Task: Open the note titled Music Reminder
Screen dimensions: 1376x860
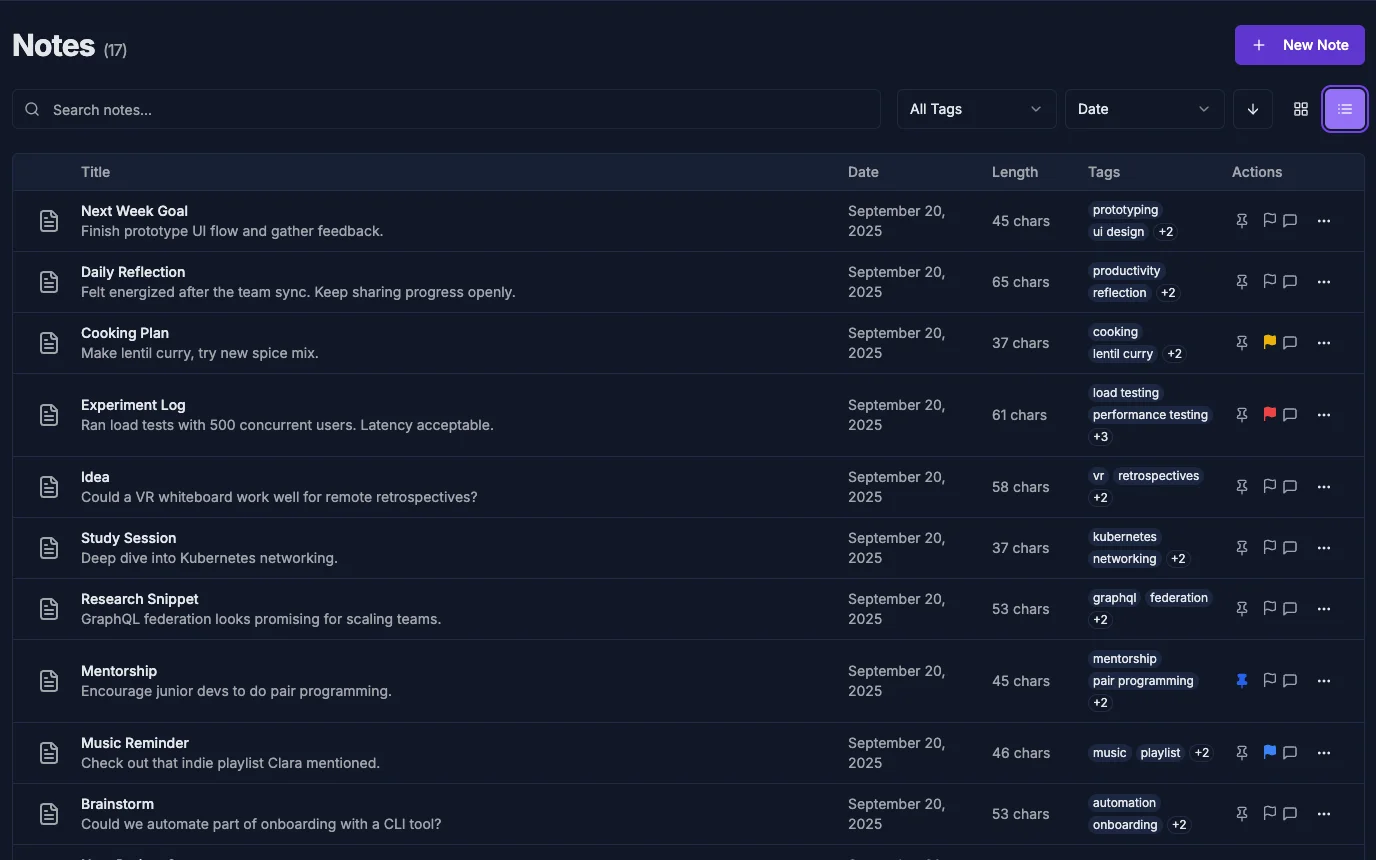Action: (135, 742)
